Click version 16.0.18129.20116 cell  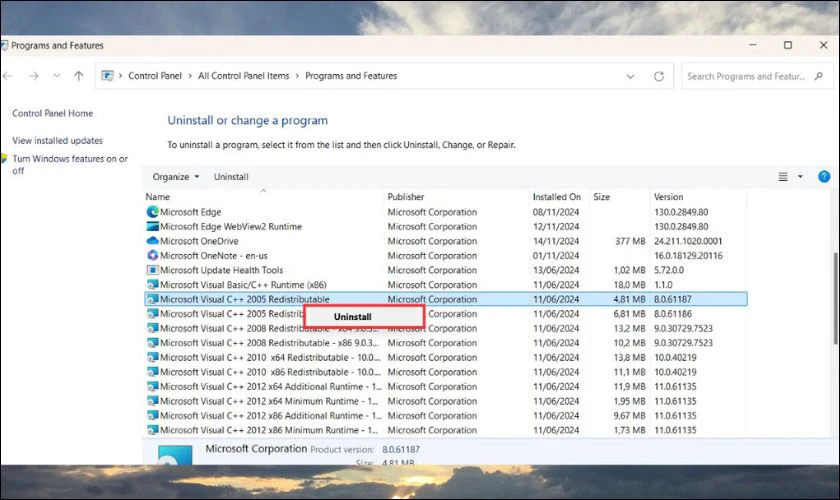[688, 255]
